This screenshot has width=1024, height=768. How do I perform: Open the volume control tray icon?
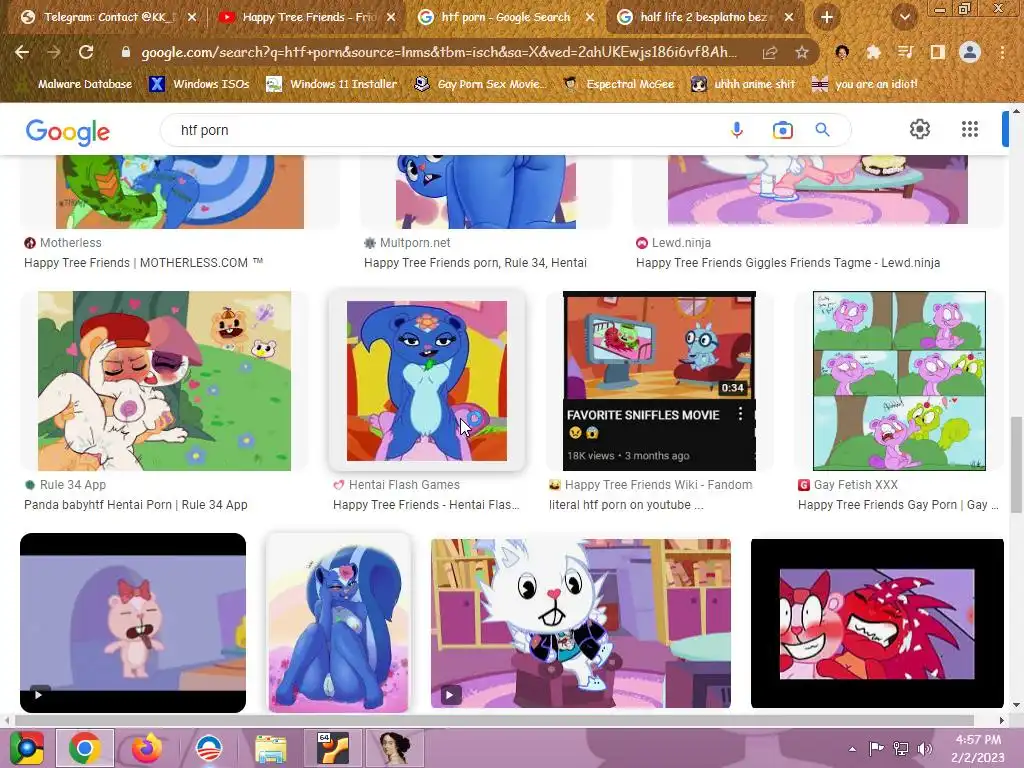925,748
